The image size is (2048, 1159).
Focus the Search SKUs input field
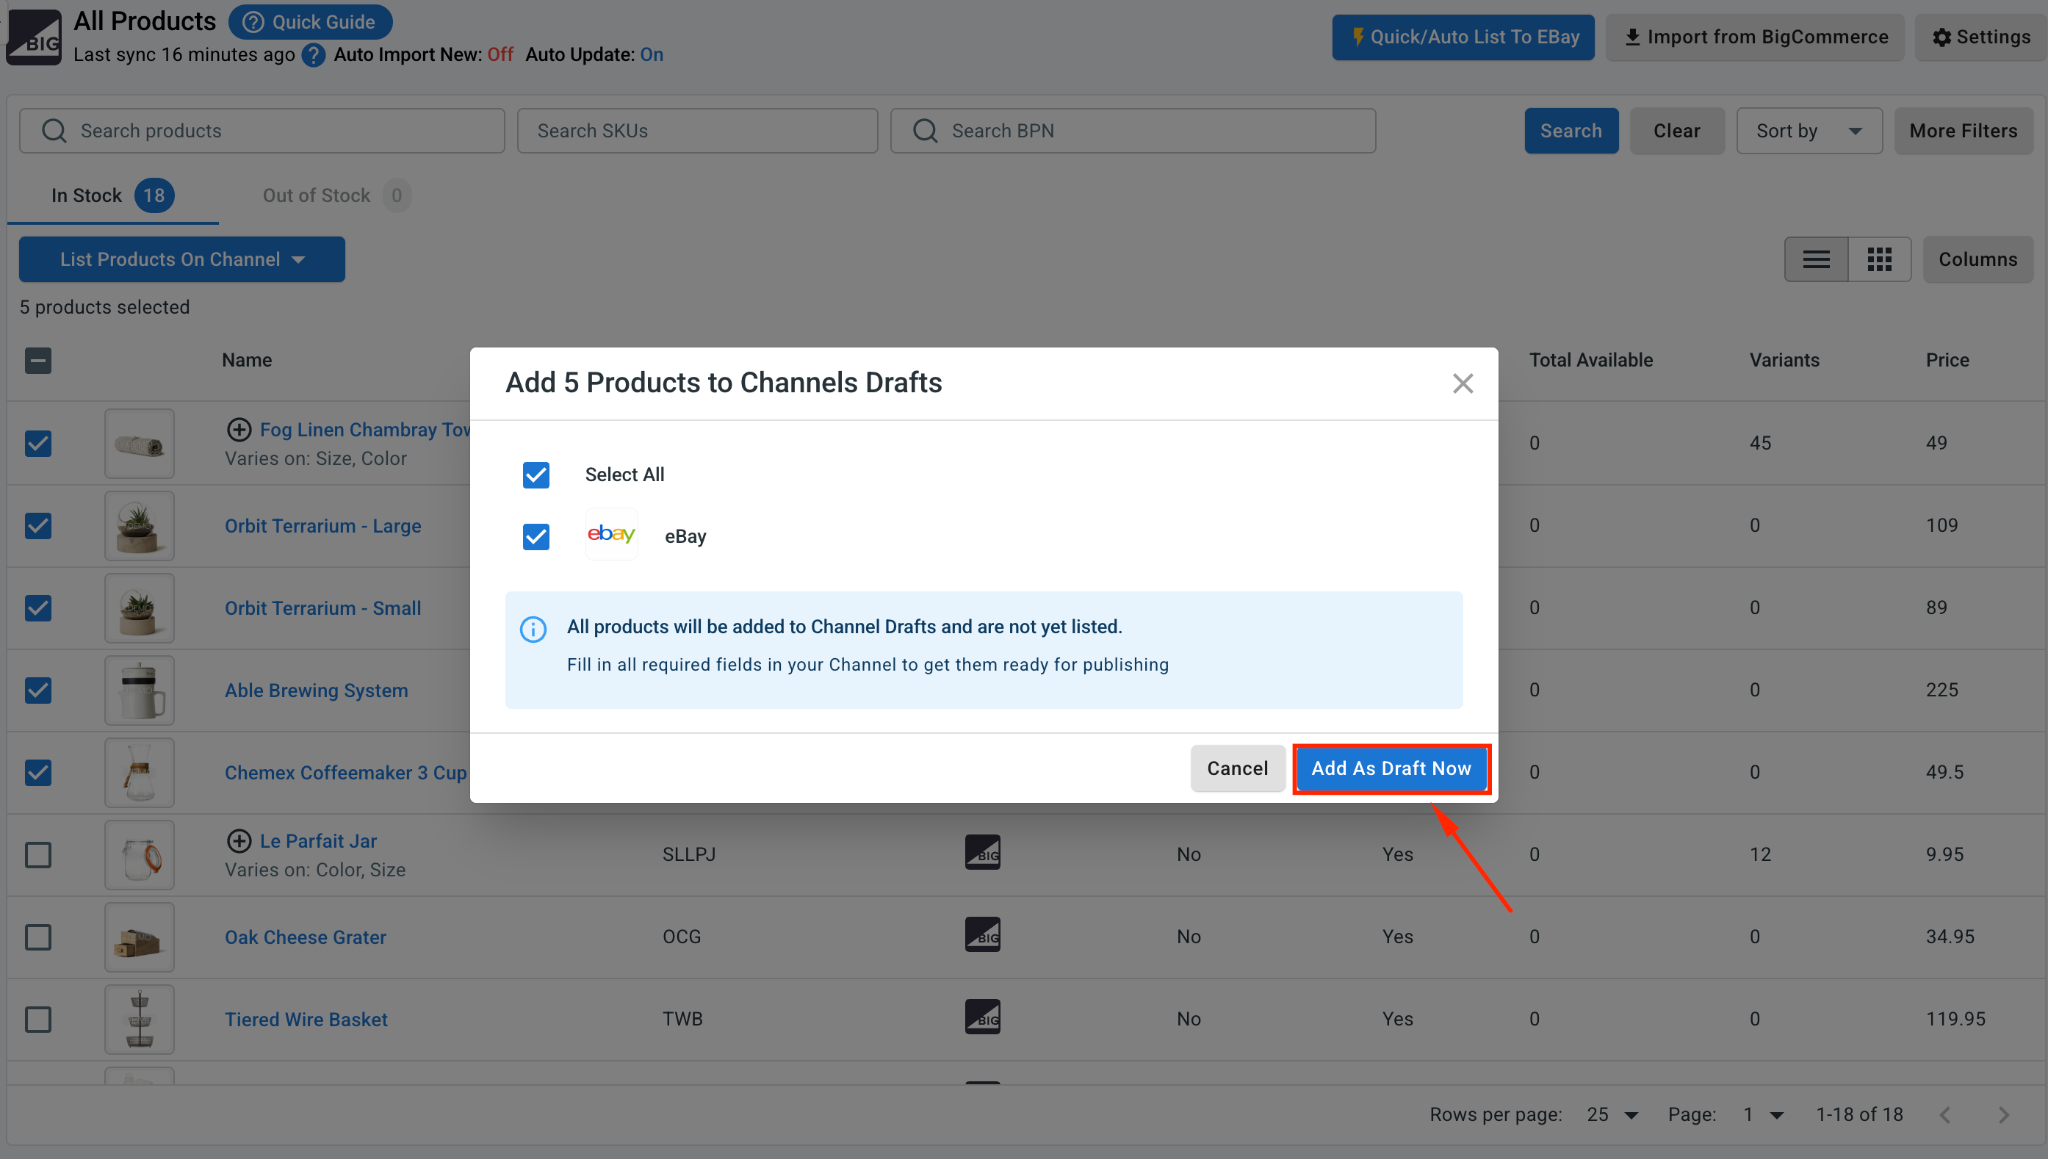pyautogui.click(x=697, y=131)
